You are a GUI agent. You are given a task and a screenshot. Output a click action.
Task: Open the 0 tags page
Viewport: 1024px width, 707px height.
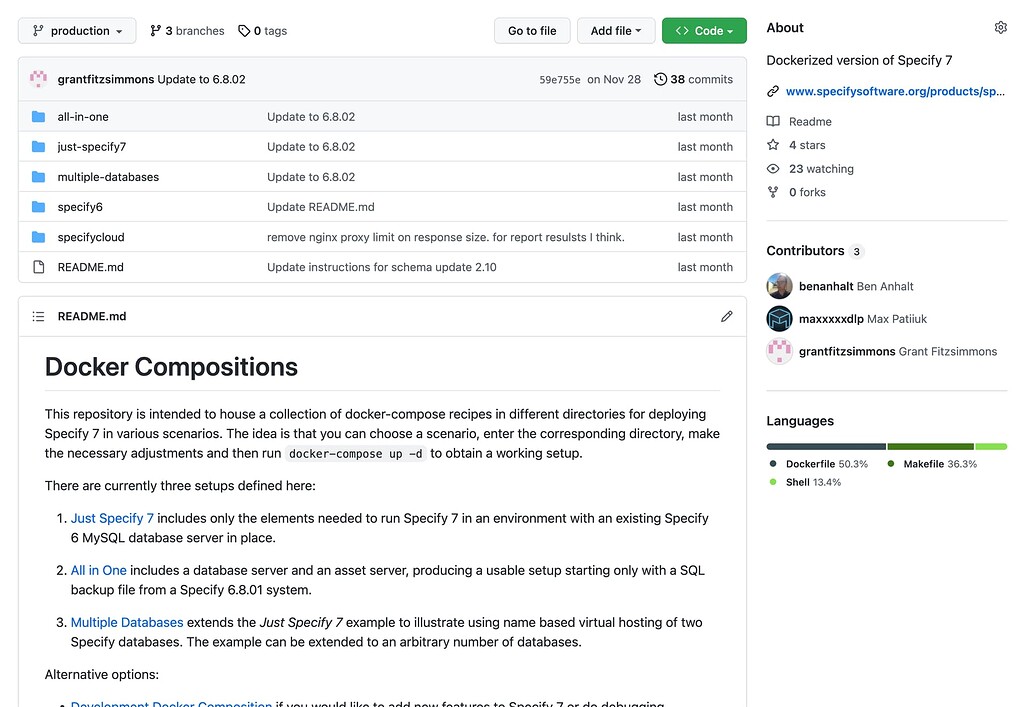point(262,31)
